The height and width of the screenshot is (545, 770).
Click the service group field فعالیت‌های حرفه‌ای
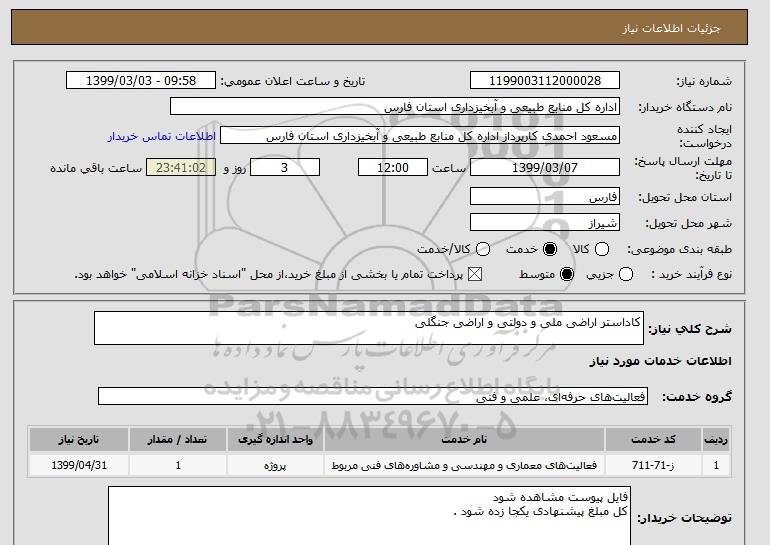pos(373,396)
